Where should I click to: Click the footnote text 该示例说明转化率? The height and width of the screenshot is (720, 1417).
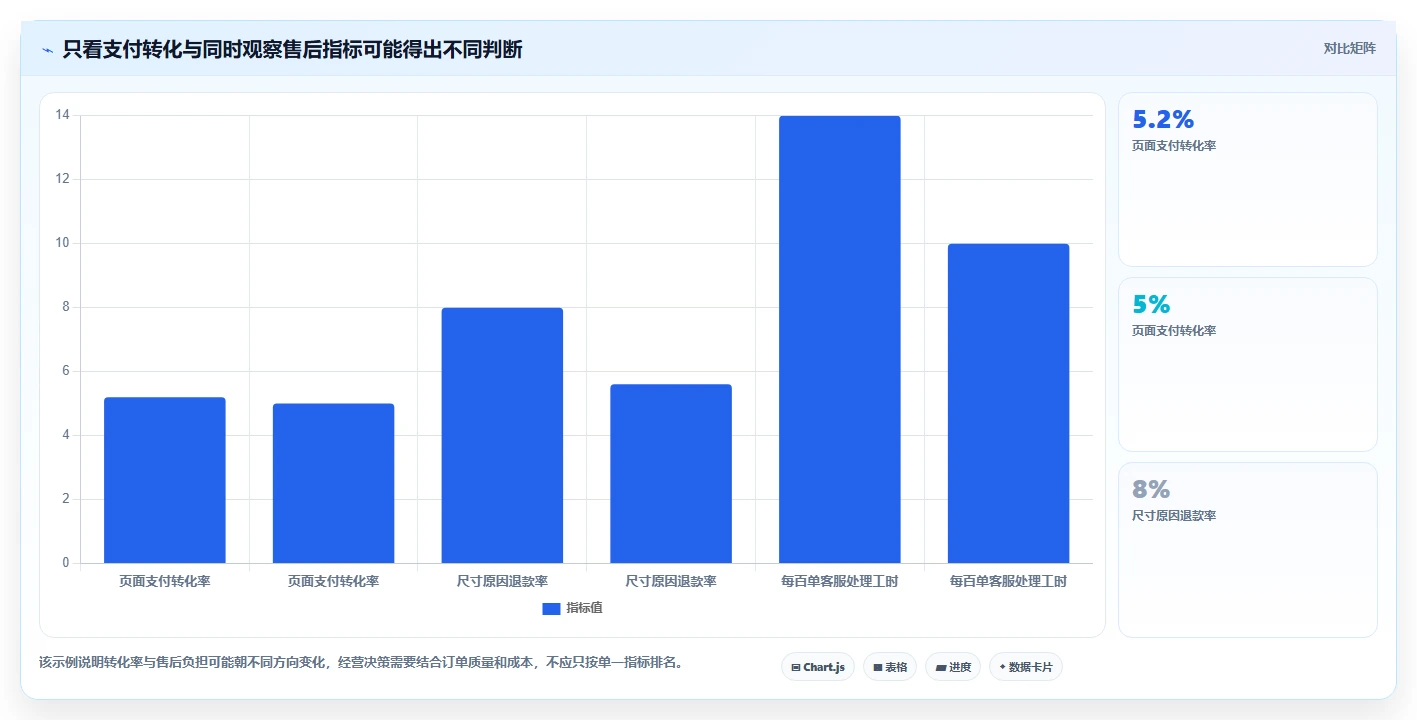(x=360, y=662)
